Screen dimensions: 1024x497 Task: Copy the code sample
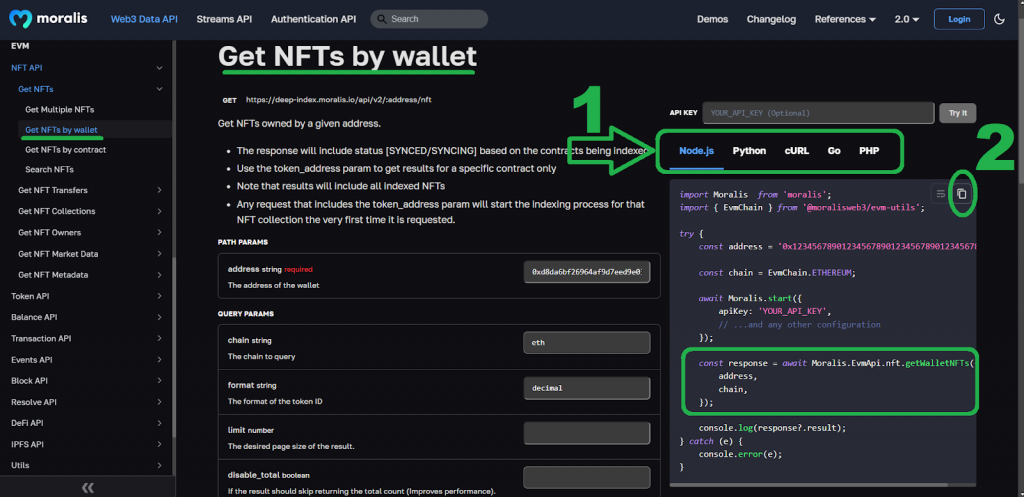tap(961, 193)
